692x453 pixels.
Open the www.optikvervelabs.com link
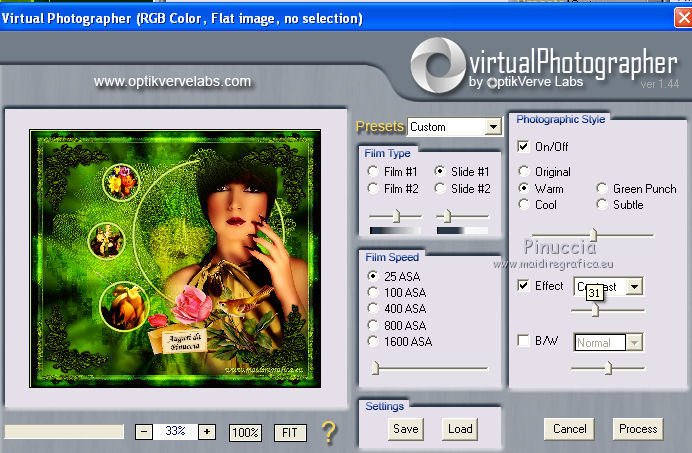click(172, 81)
